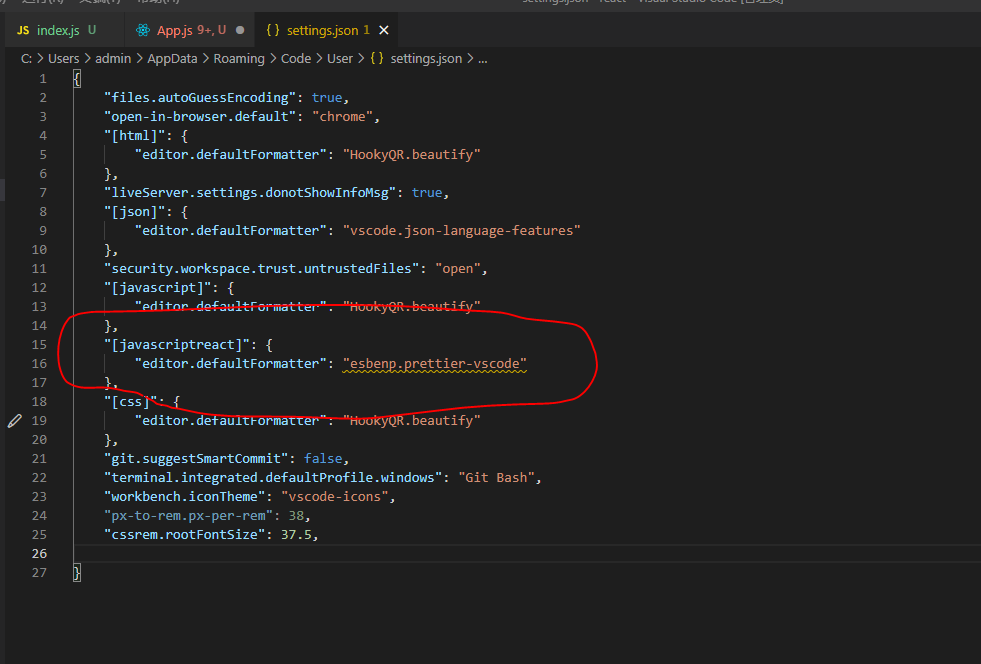The image size is (981, 664).
Task: Click the value 38 on line 24
Action: point(296,516)
